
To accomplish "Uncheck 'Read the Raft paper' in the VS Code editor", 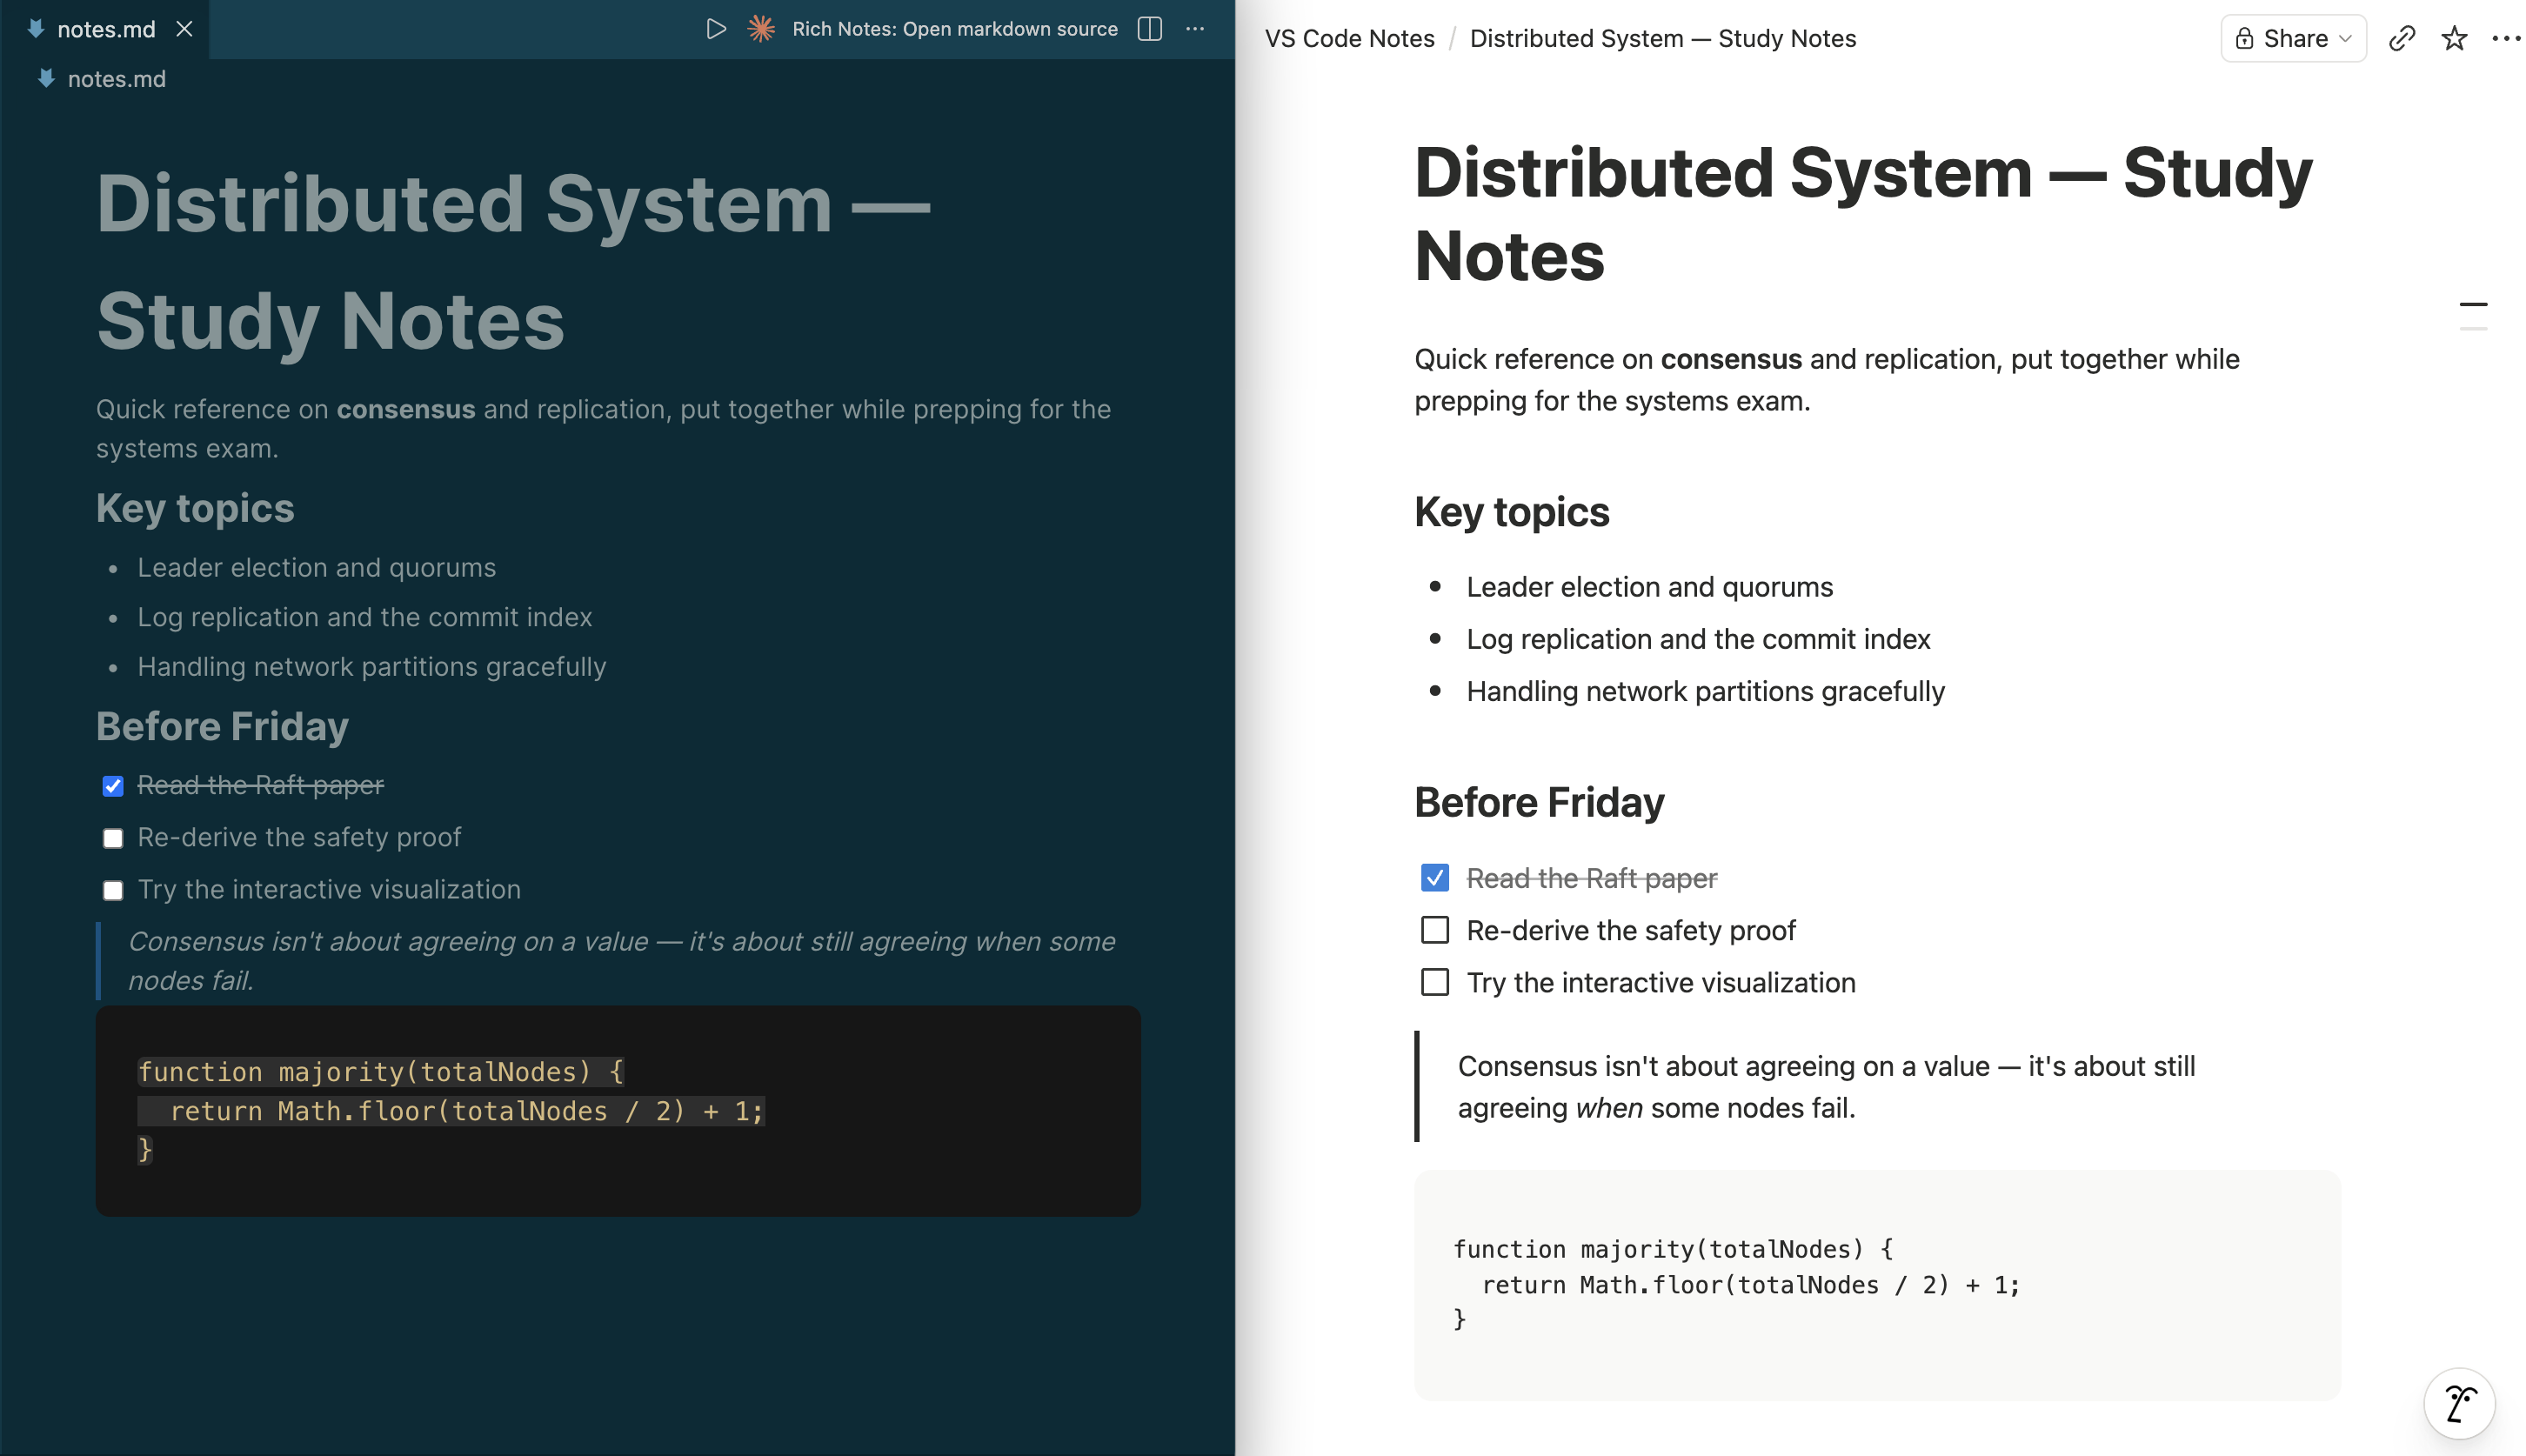I will coord(113,786).
